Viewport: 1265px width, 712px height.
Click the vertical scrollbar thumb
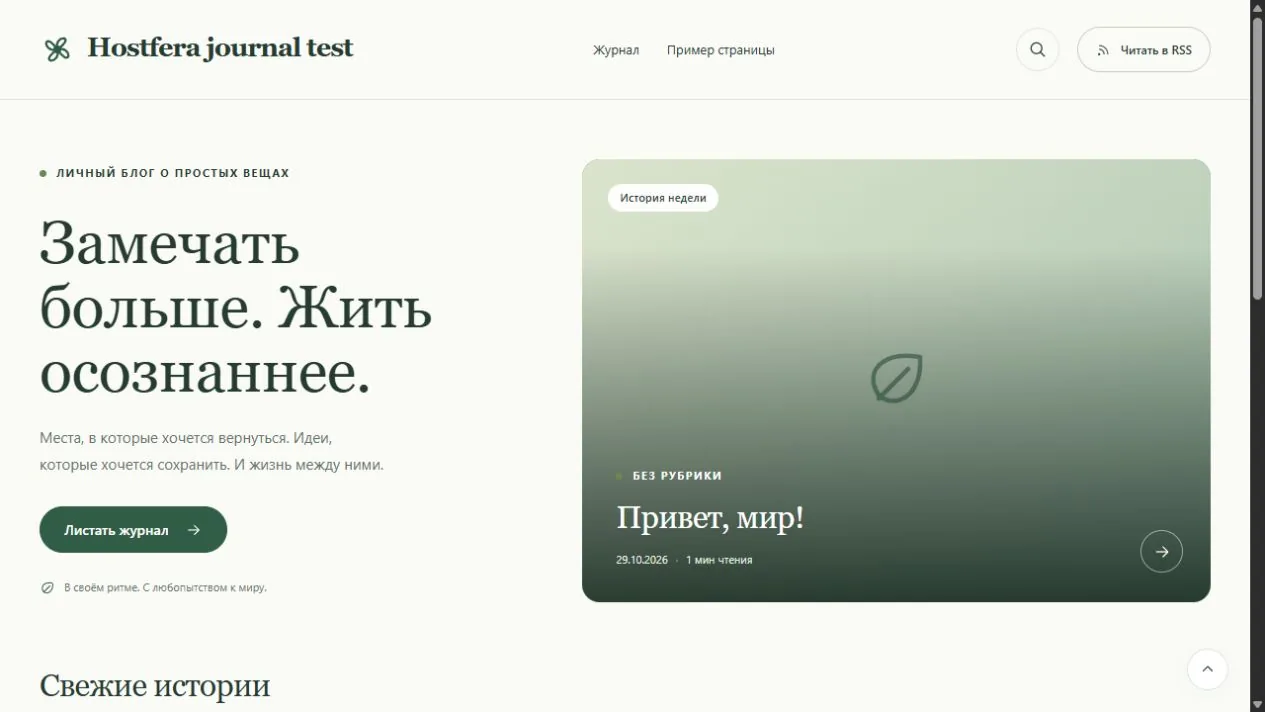(1258, 157)
